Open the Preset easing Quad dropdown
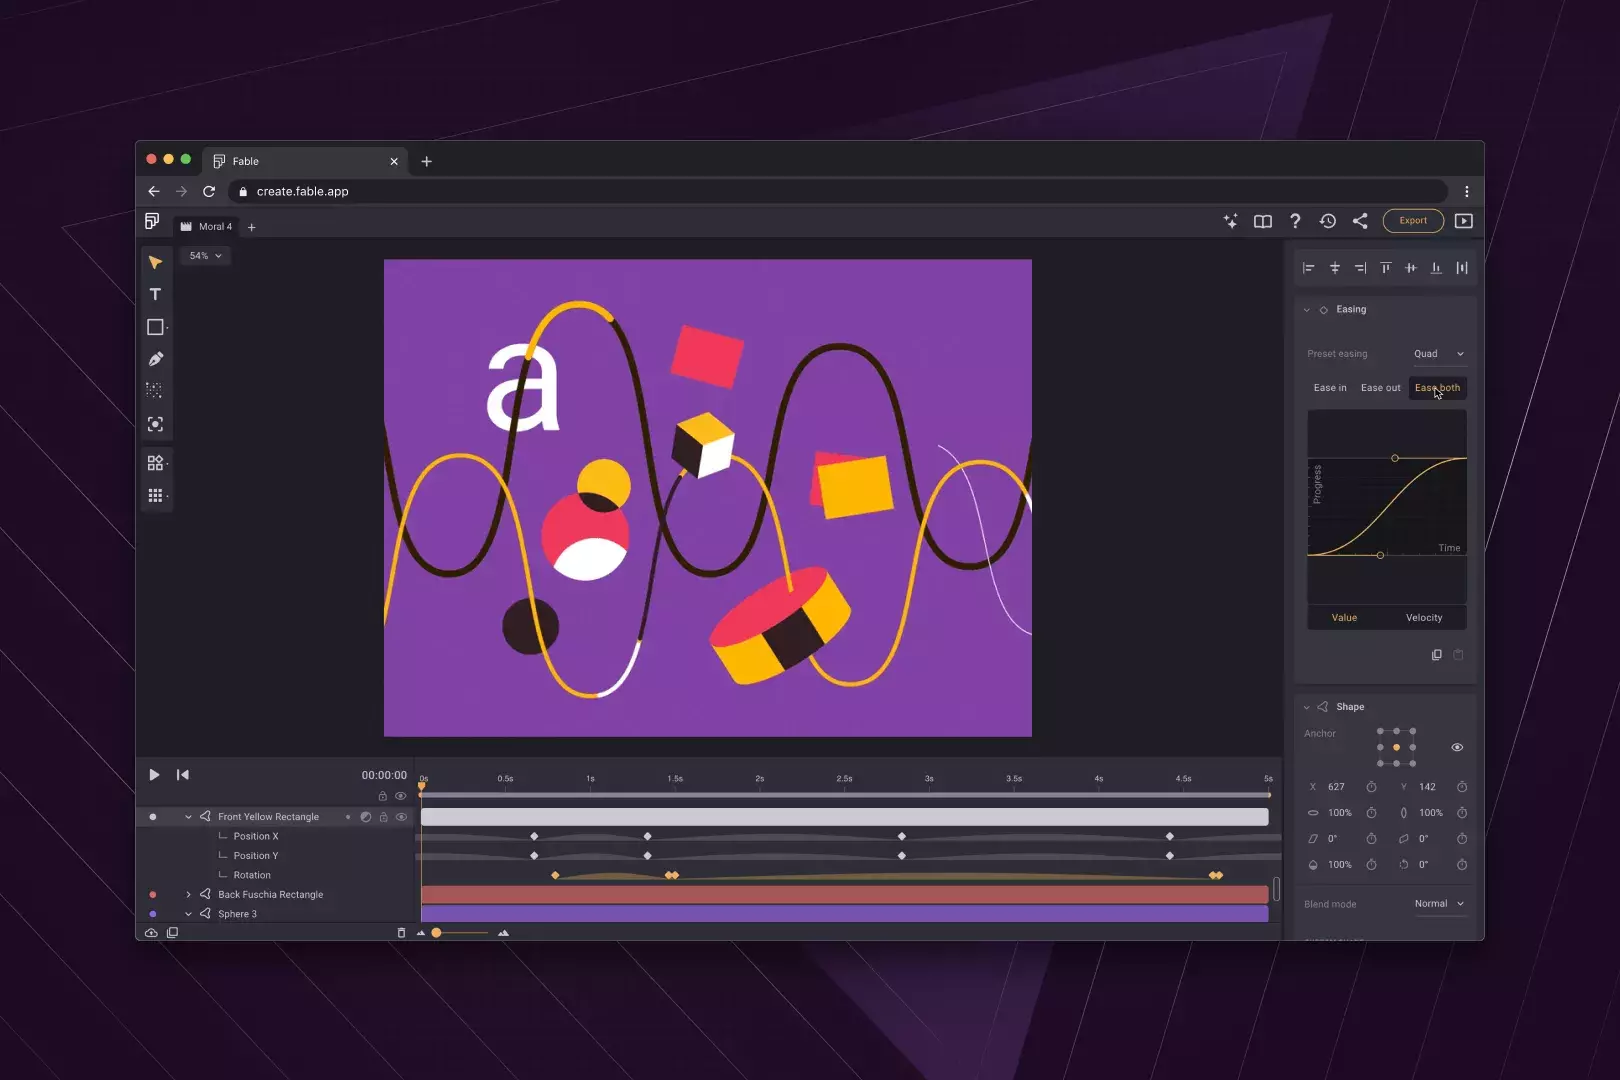Viewport: 1620px width, 1080px height. 1438,353
